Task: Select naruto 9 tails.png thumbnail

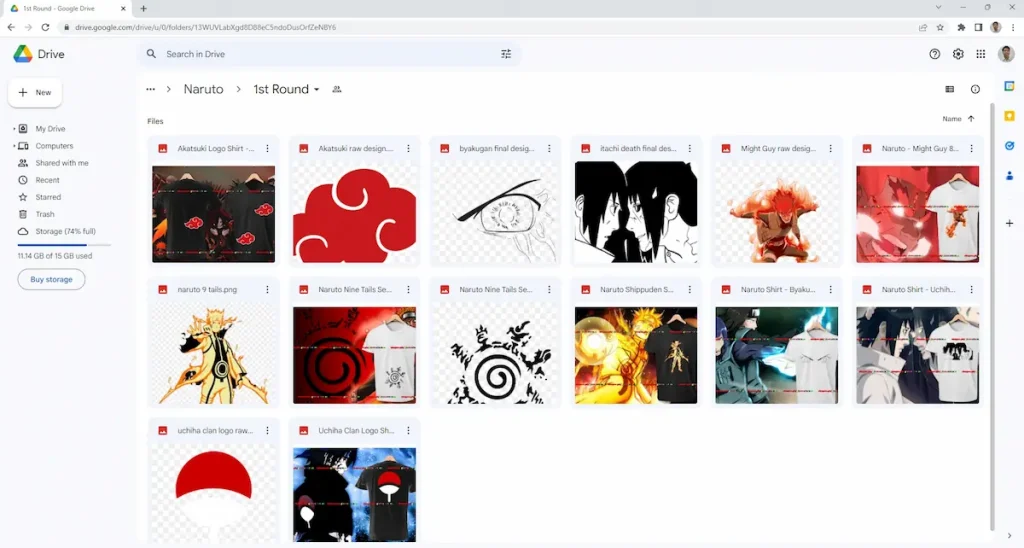Action: [214, 355]
